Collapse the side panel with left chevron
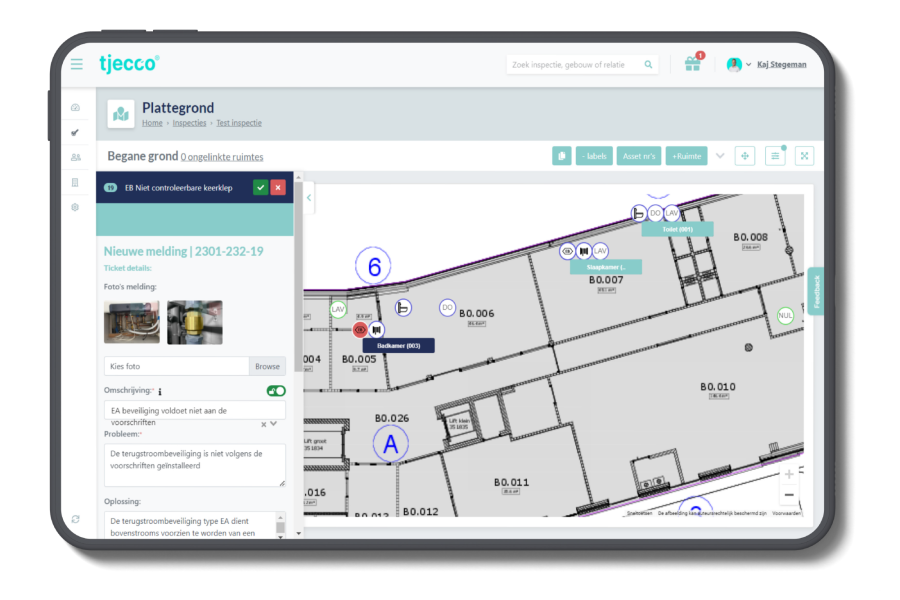Viewport: 900px width, 600px height. pyautogui.click(x=309, y=198)
